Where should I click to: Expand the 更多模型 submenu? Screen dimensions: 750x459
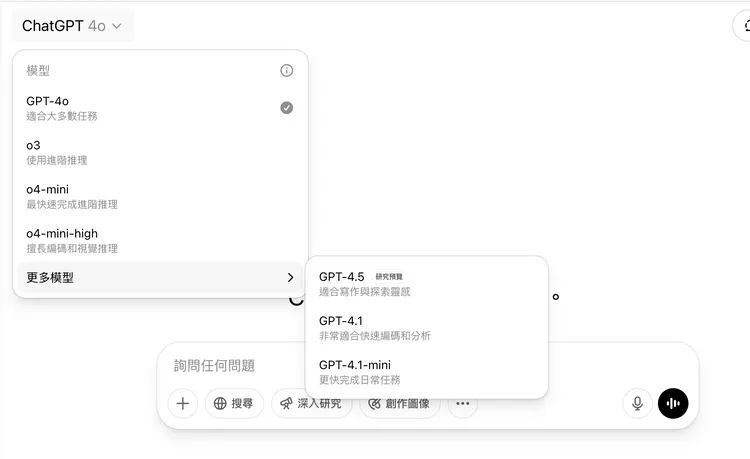click(160, 277)
